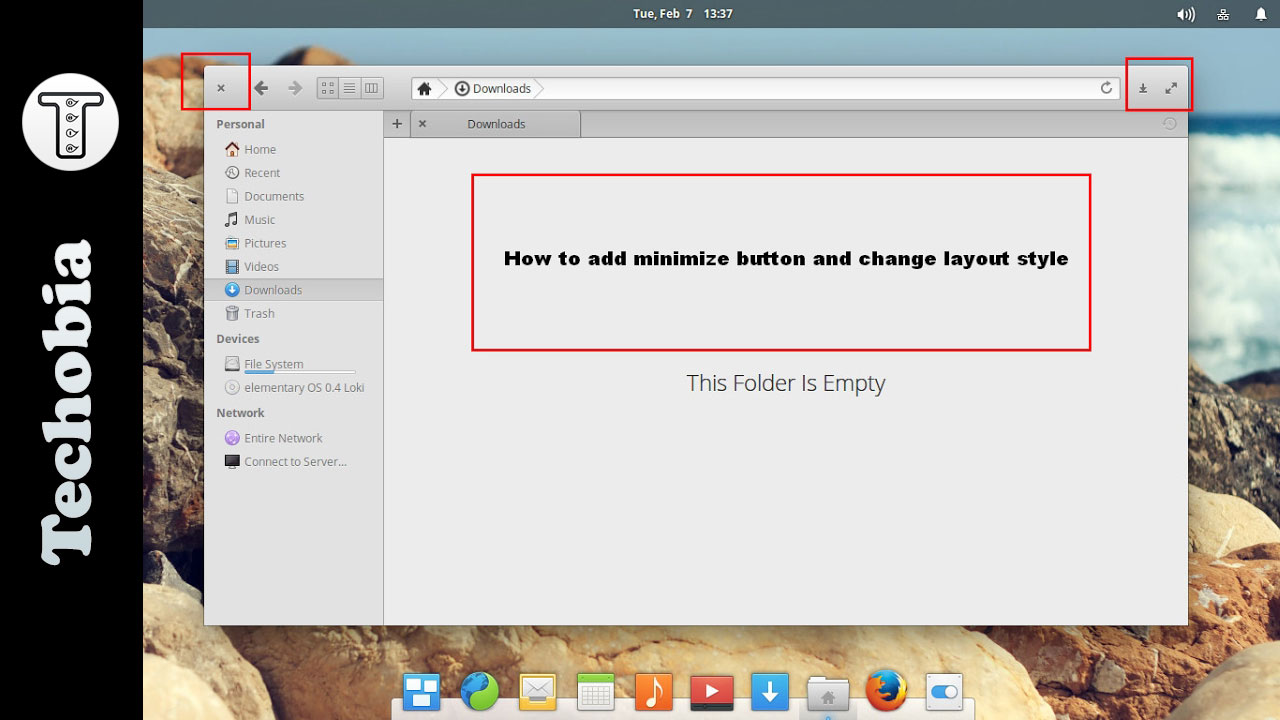Open the Music app from the dock
This screenshot has height=720, width=1280.
point(653,690)
